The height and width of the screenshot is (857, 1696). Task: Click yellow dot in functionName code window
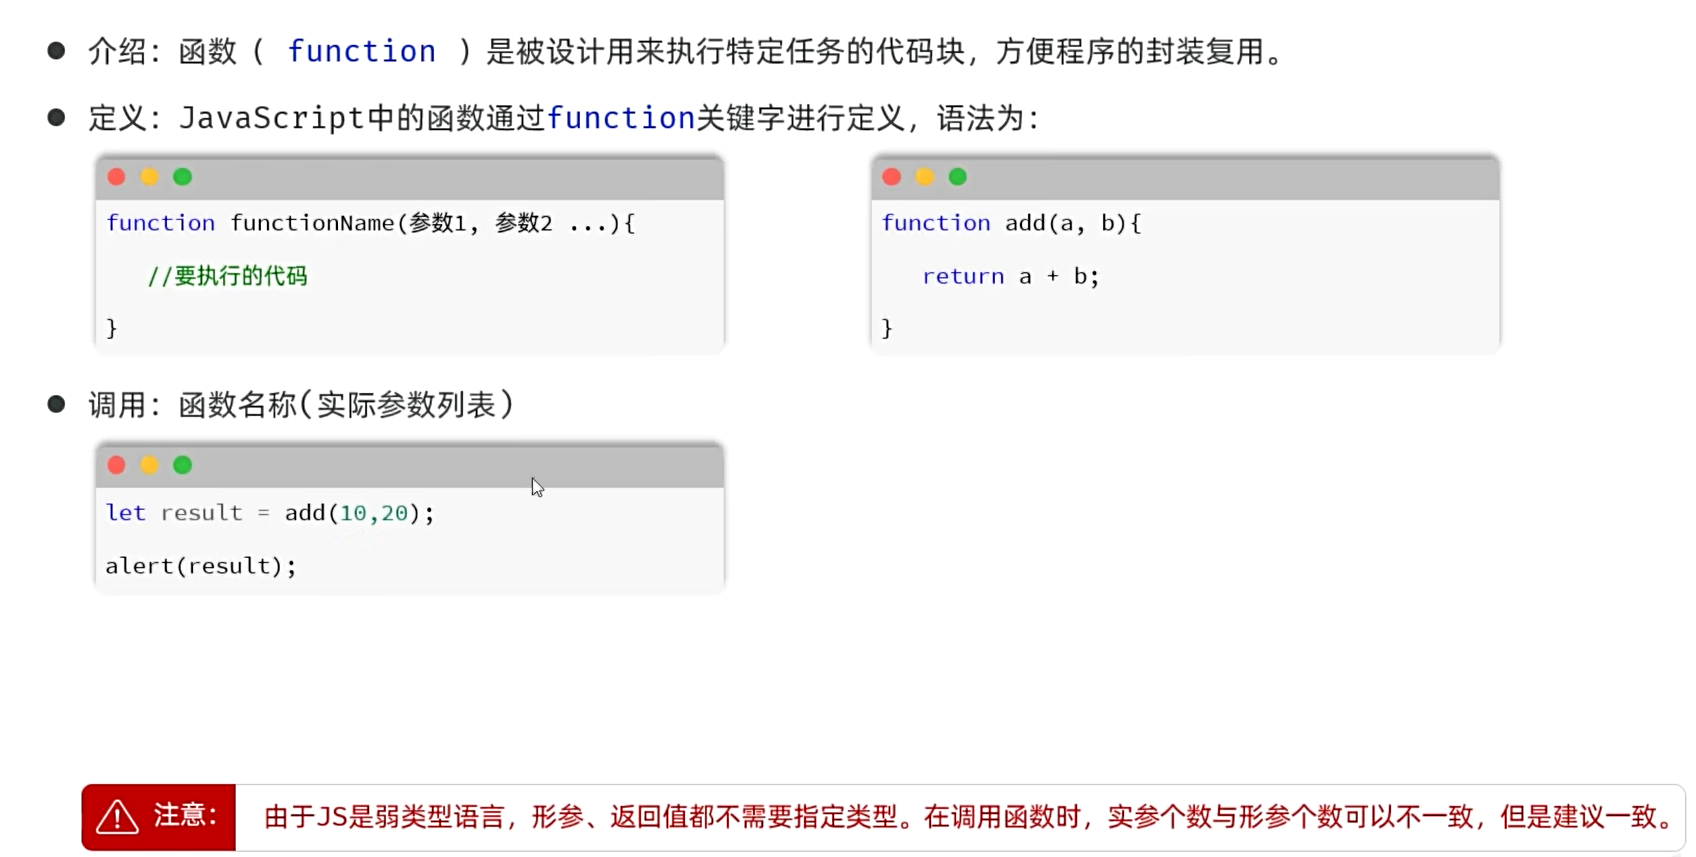tap(149, 177)
